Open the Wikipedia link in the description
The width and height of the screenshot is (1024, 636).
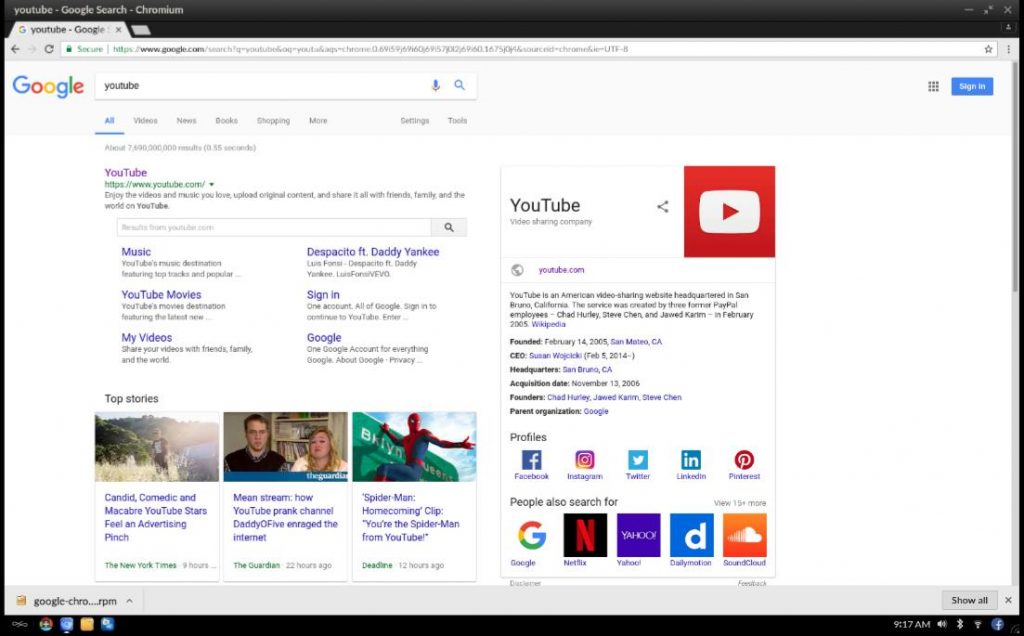pyautogui.click(x=548, y=324)
